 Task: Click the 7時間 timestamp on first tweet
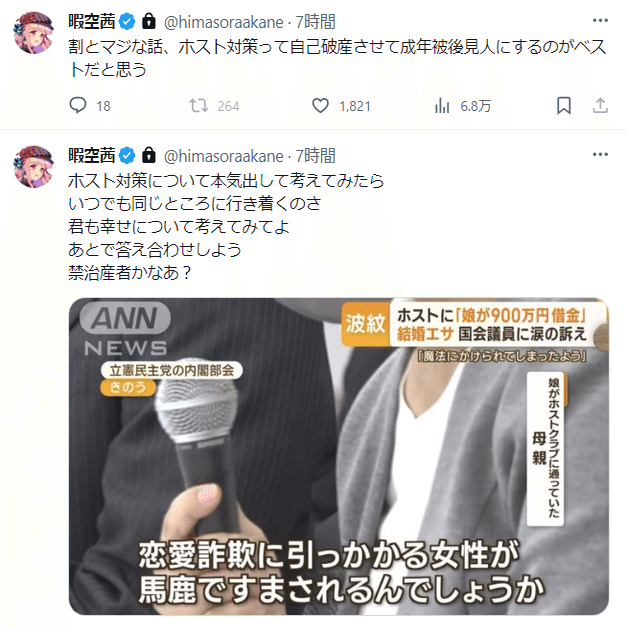tap(315, 22)
